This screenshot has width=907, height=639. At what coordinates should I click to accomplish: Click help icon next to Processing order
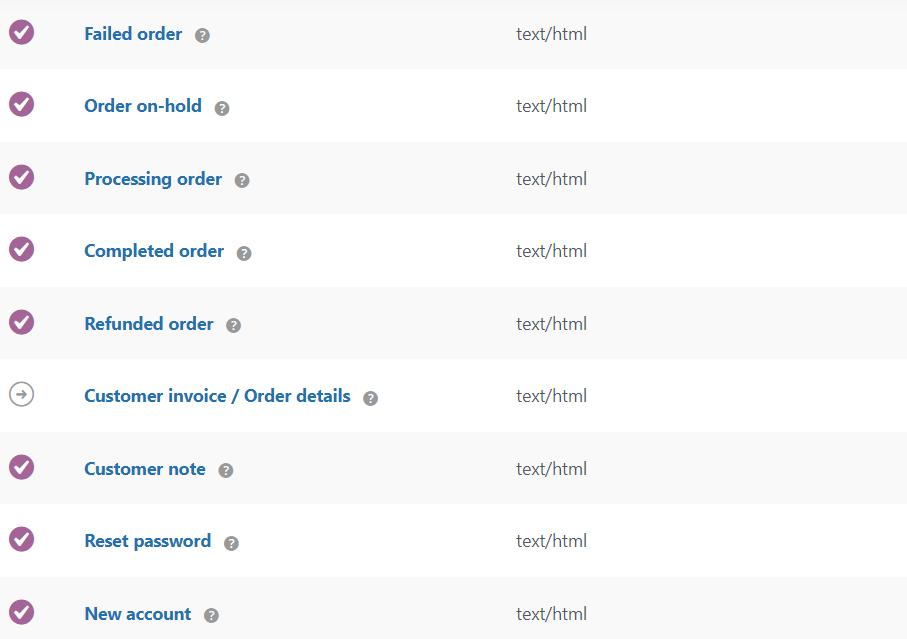(242, 181)
